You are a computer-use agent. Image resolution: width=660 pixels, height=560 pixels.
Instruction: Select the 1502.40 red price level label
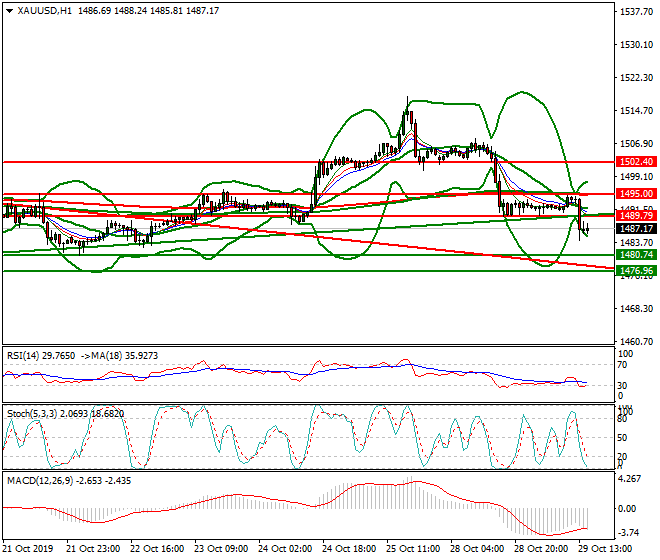[636, 162]
